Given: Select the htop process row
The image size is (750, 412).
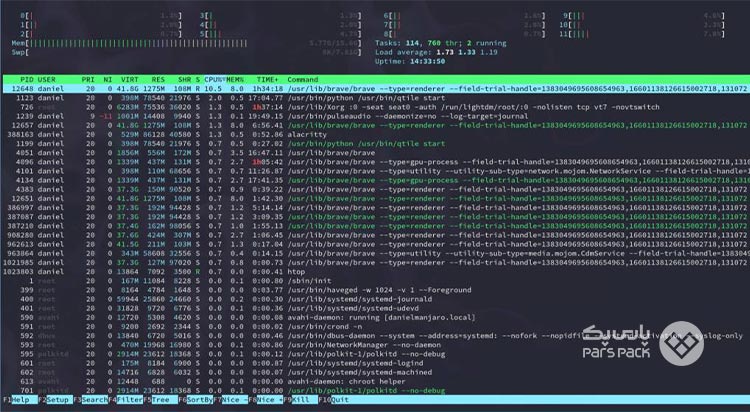Looking at the screenshot, I should pos(376,271).
